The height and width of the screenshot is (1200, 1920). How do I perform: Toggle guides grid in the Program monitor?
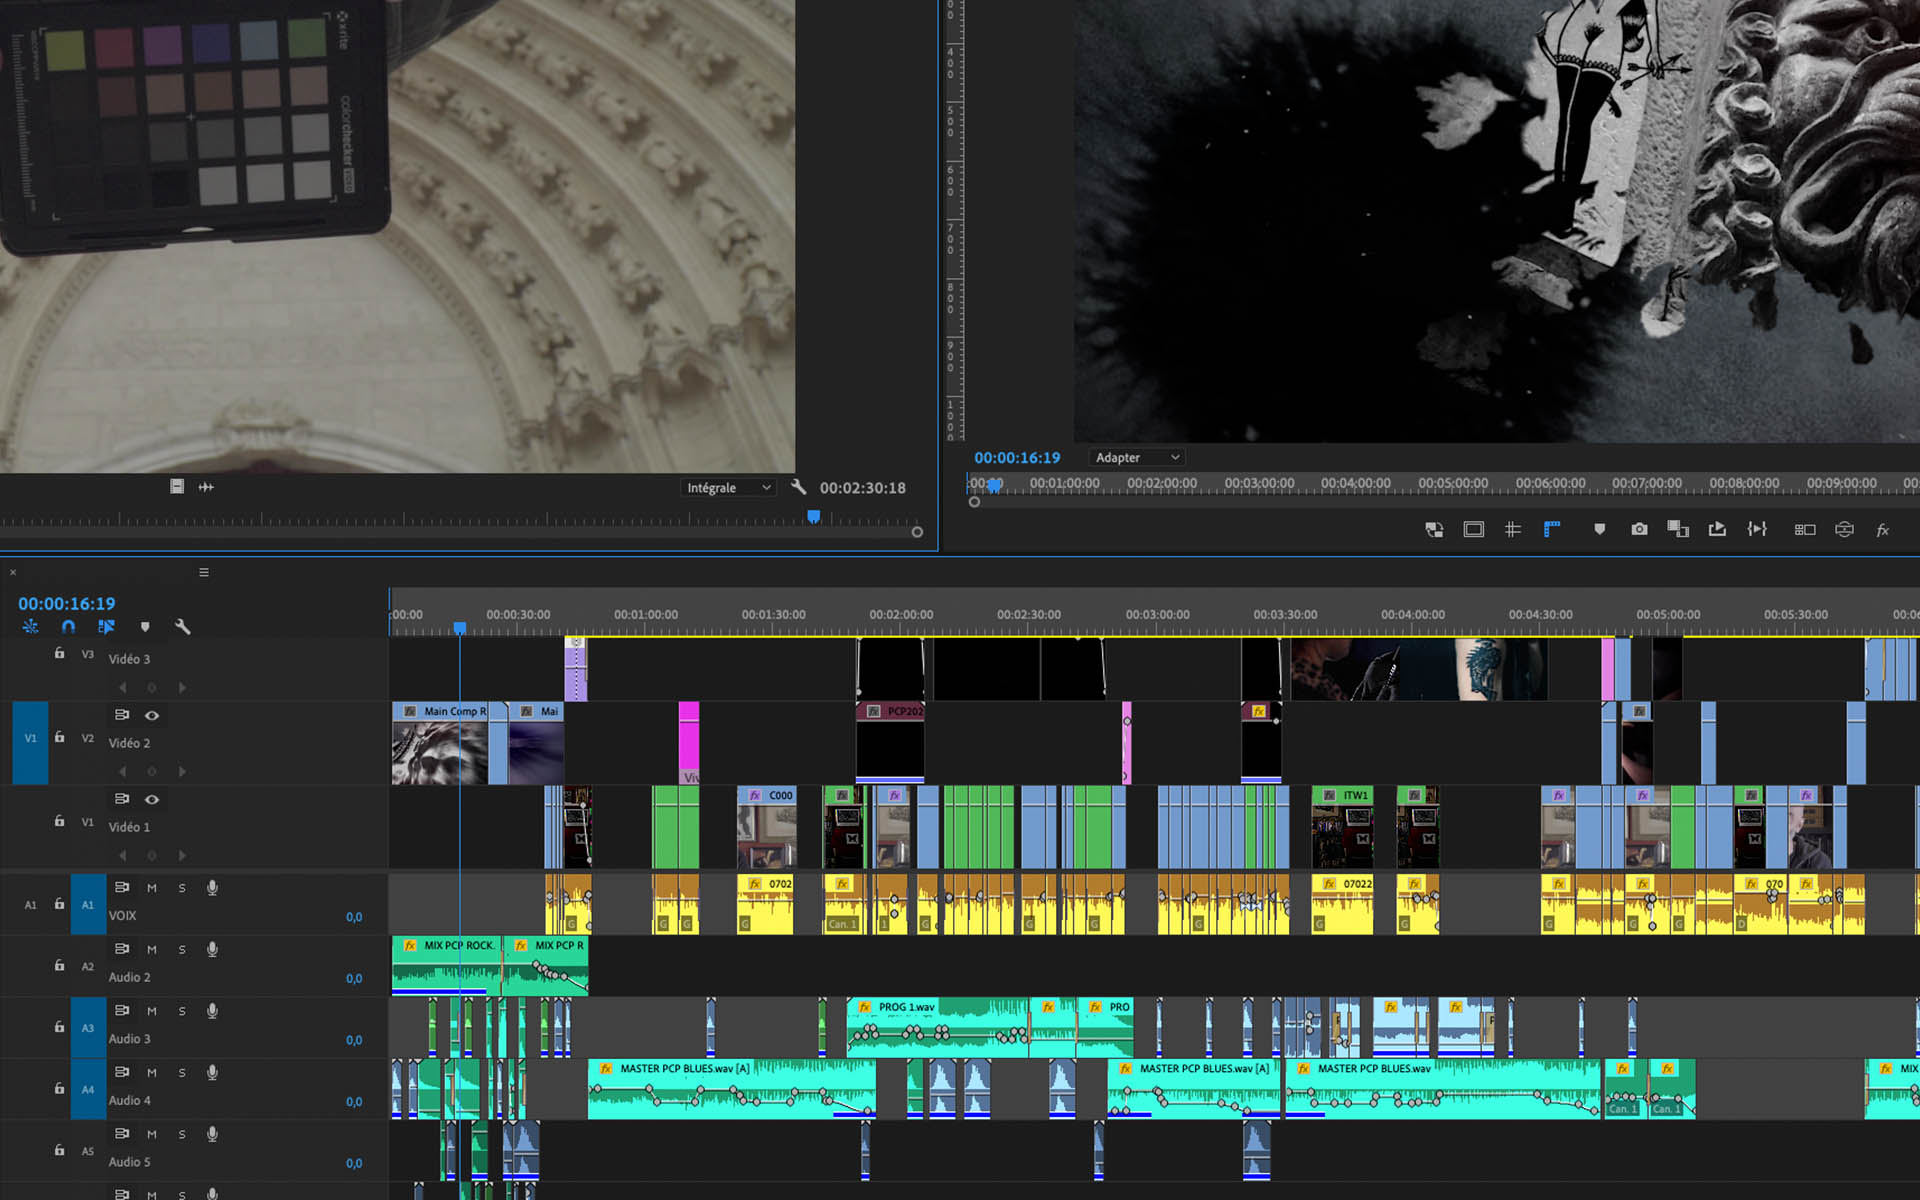click(x=1512, y=530)
